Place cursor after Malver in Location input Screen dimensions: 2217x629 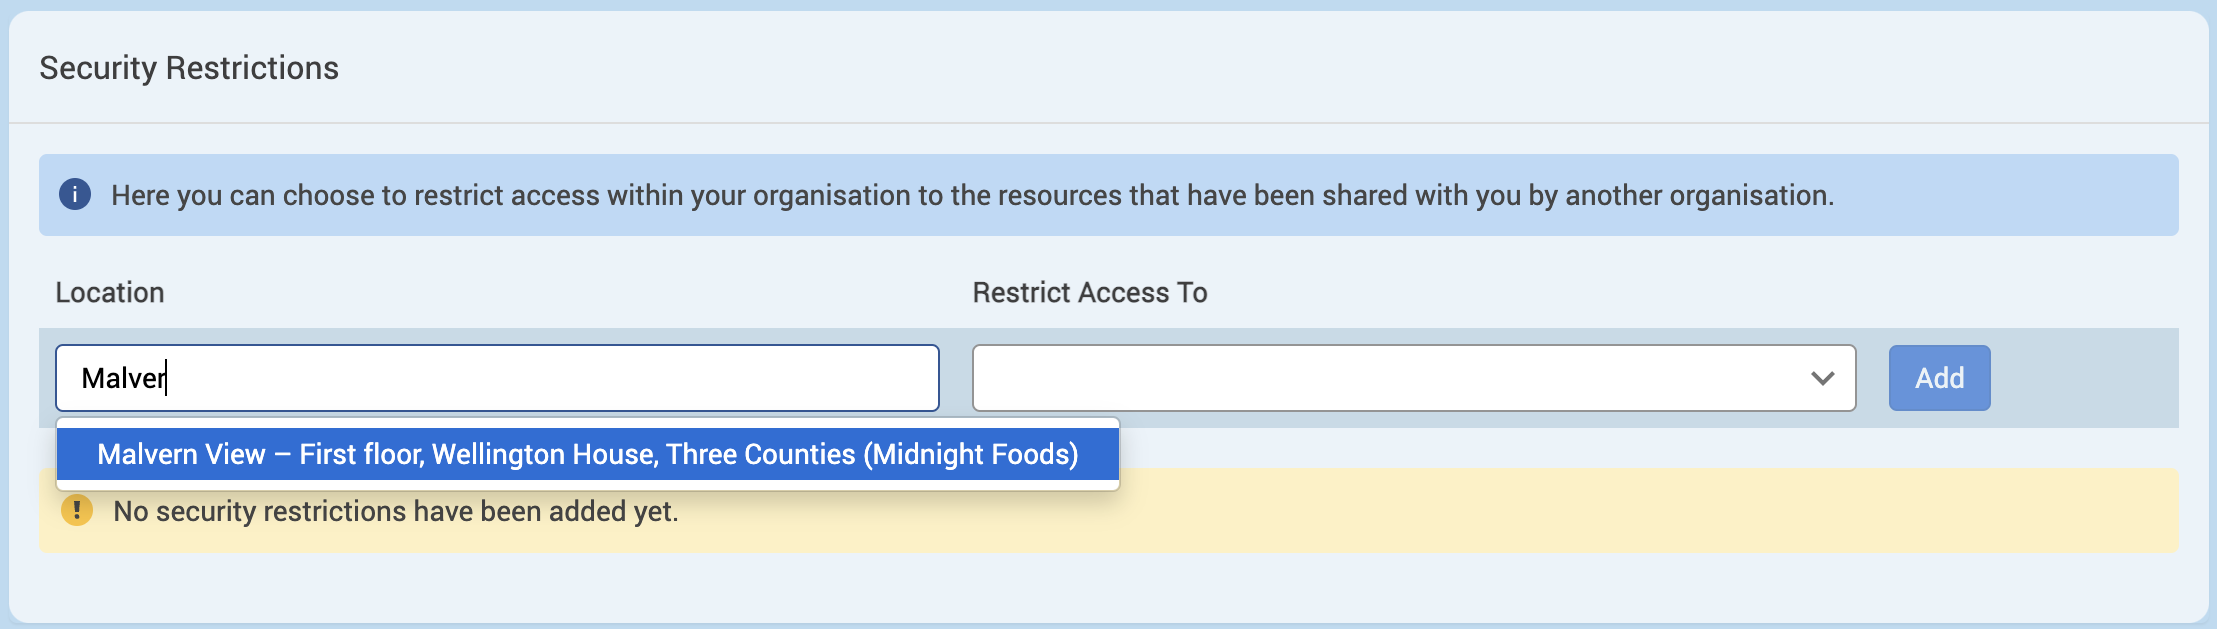[x=167, y=378]
